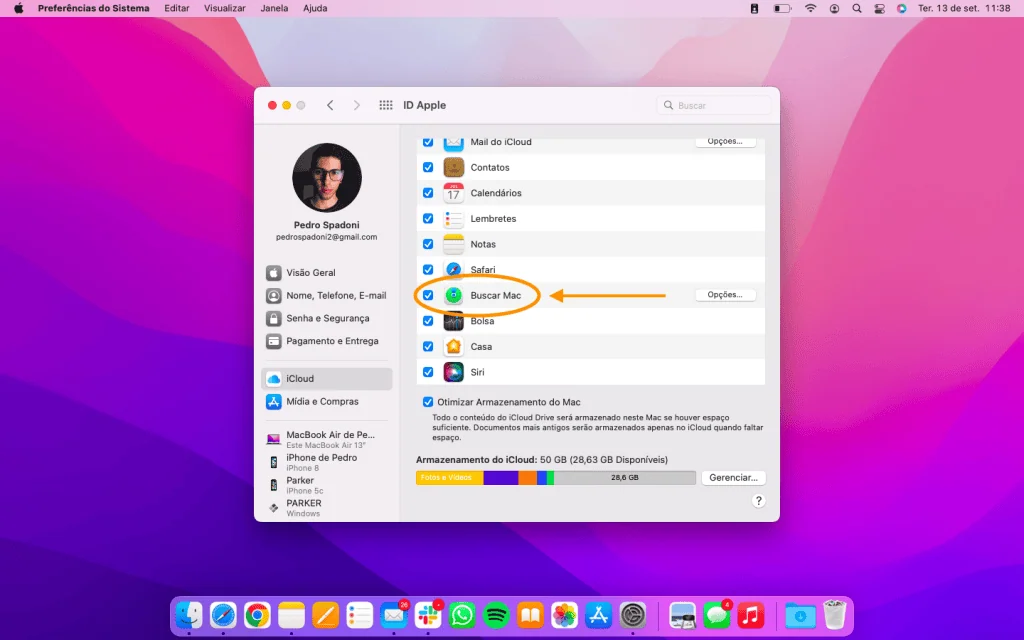The image size is (1024, 640).
Task: Open the show all preferences grid
Action: coord(385,104)
